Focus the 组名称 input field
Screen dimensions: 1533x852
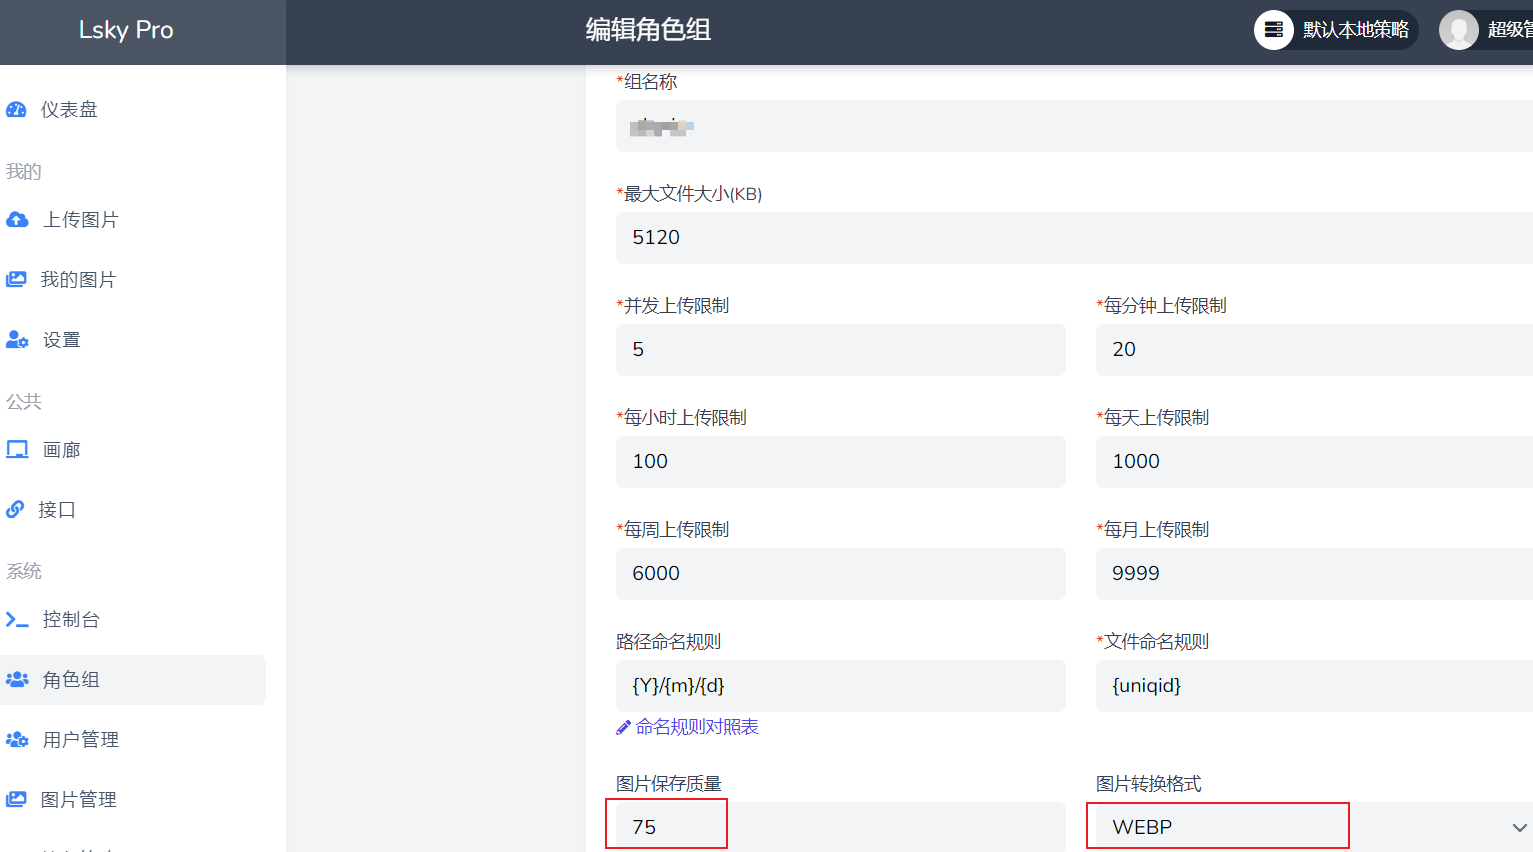1074,126
